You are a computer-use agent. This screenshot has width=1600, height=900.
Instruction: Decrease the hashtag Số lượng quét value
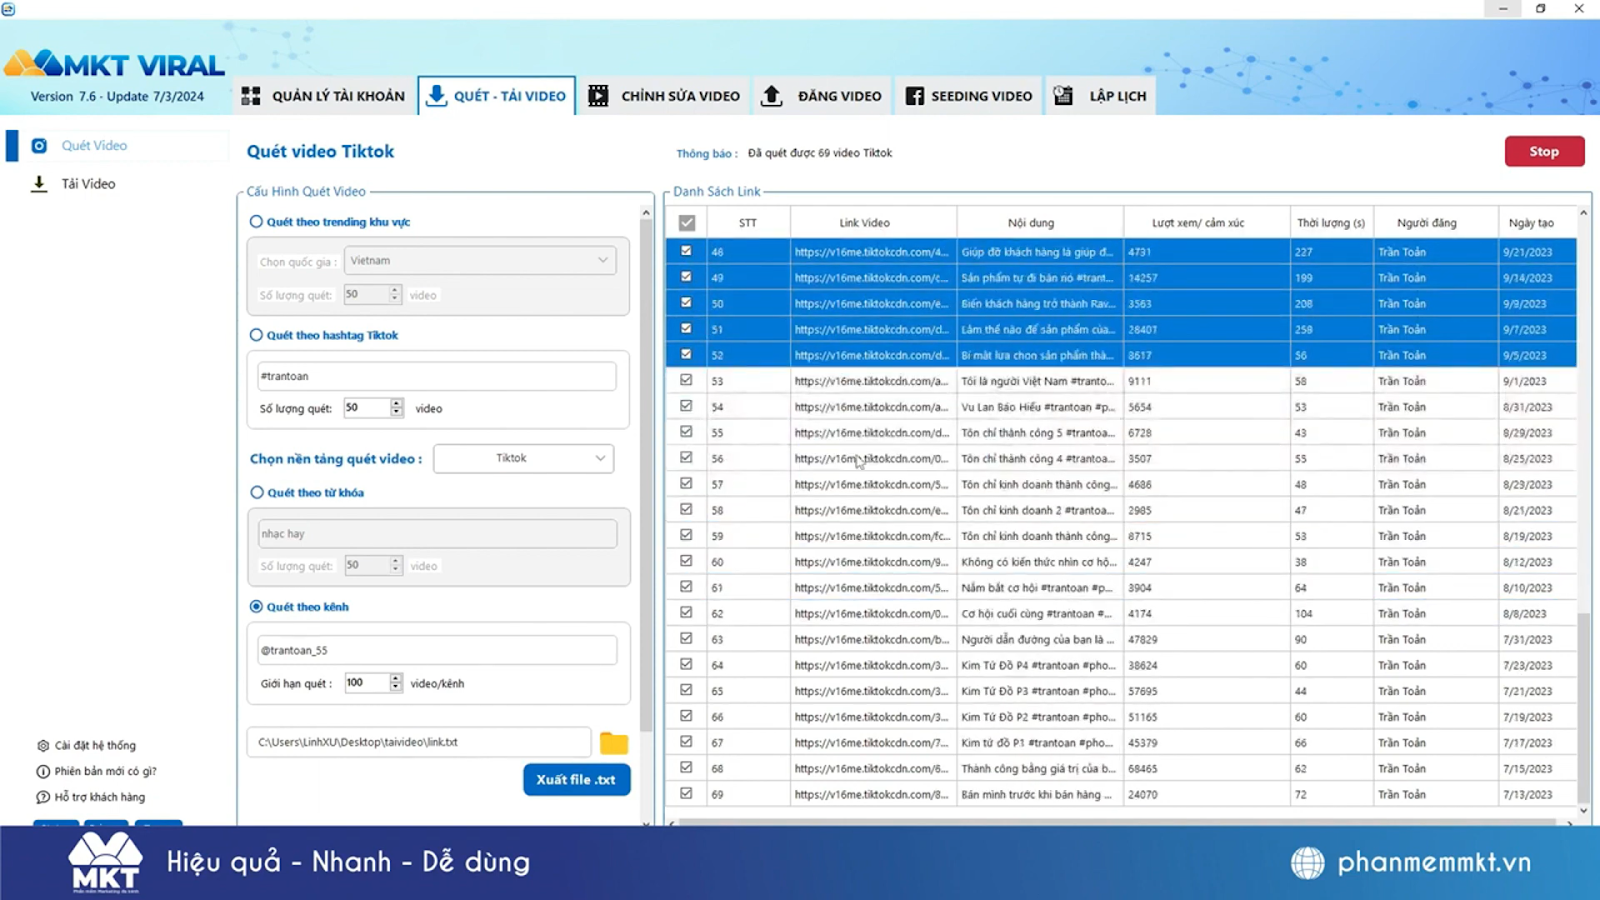click(397, 412)
